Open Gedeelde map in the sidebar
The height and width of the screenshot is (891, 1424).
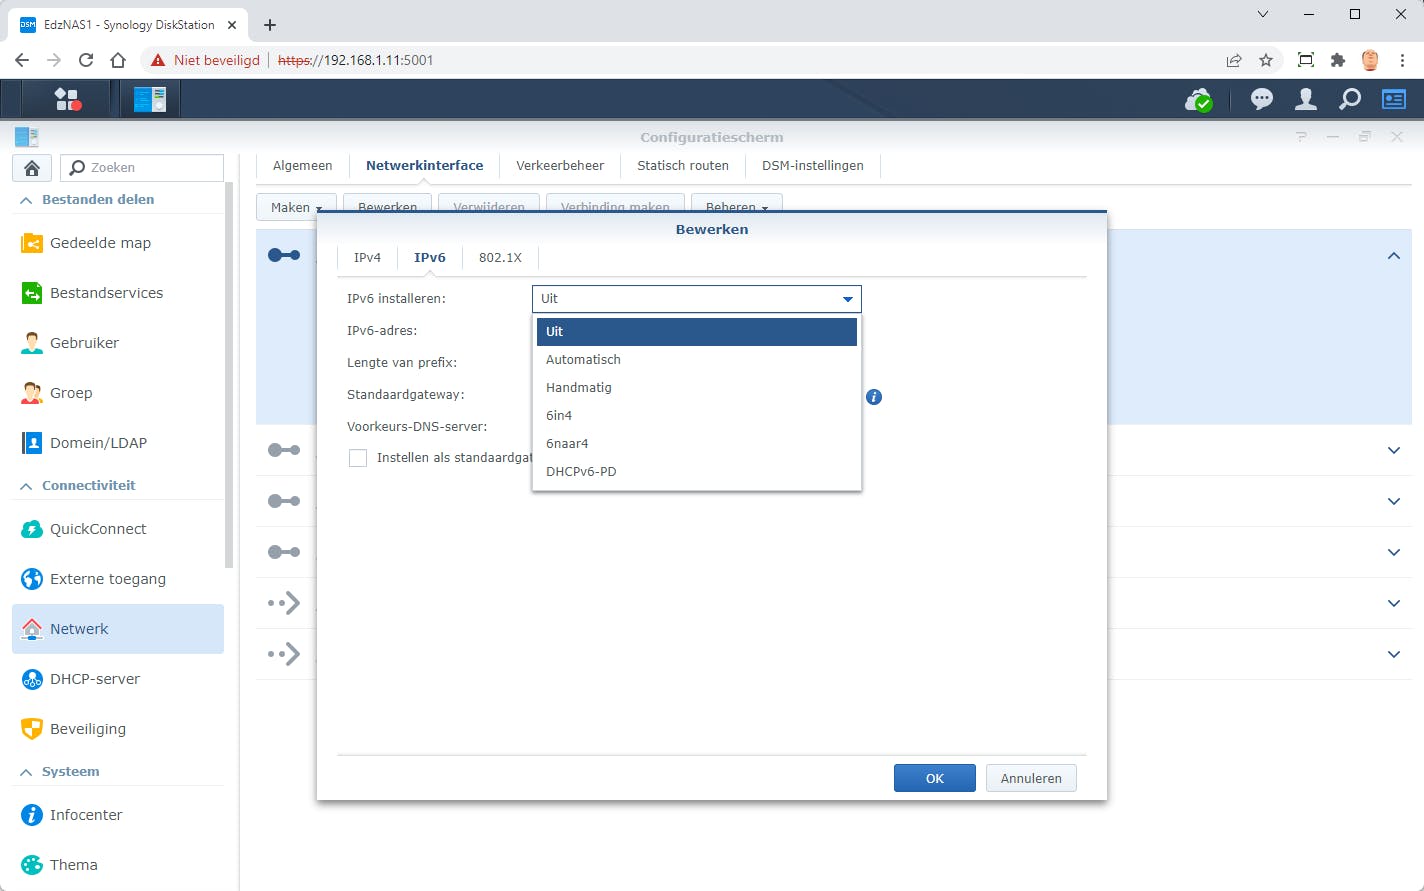tap(118, 243)
